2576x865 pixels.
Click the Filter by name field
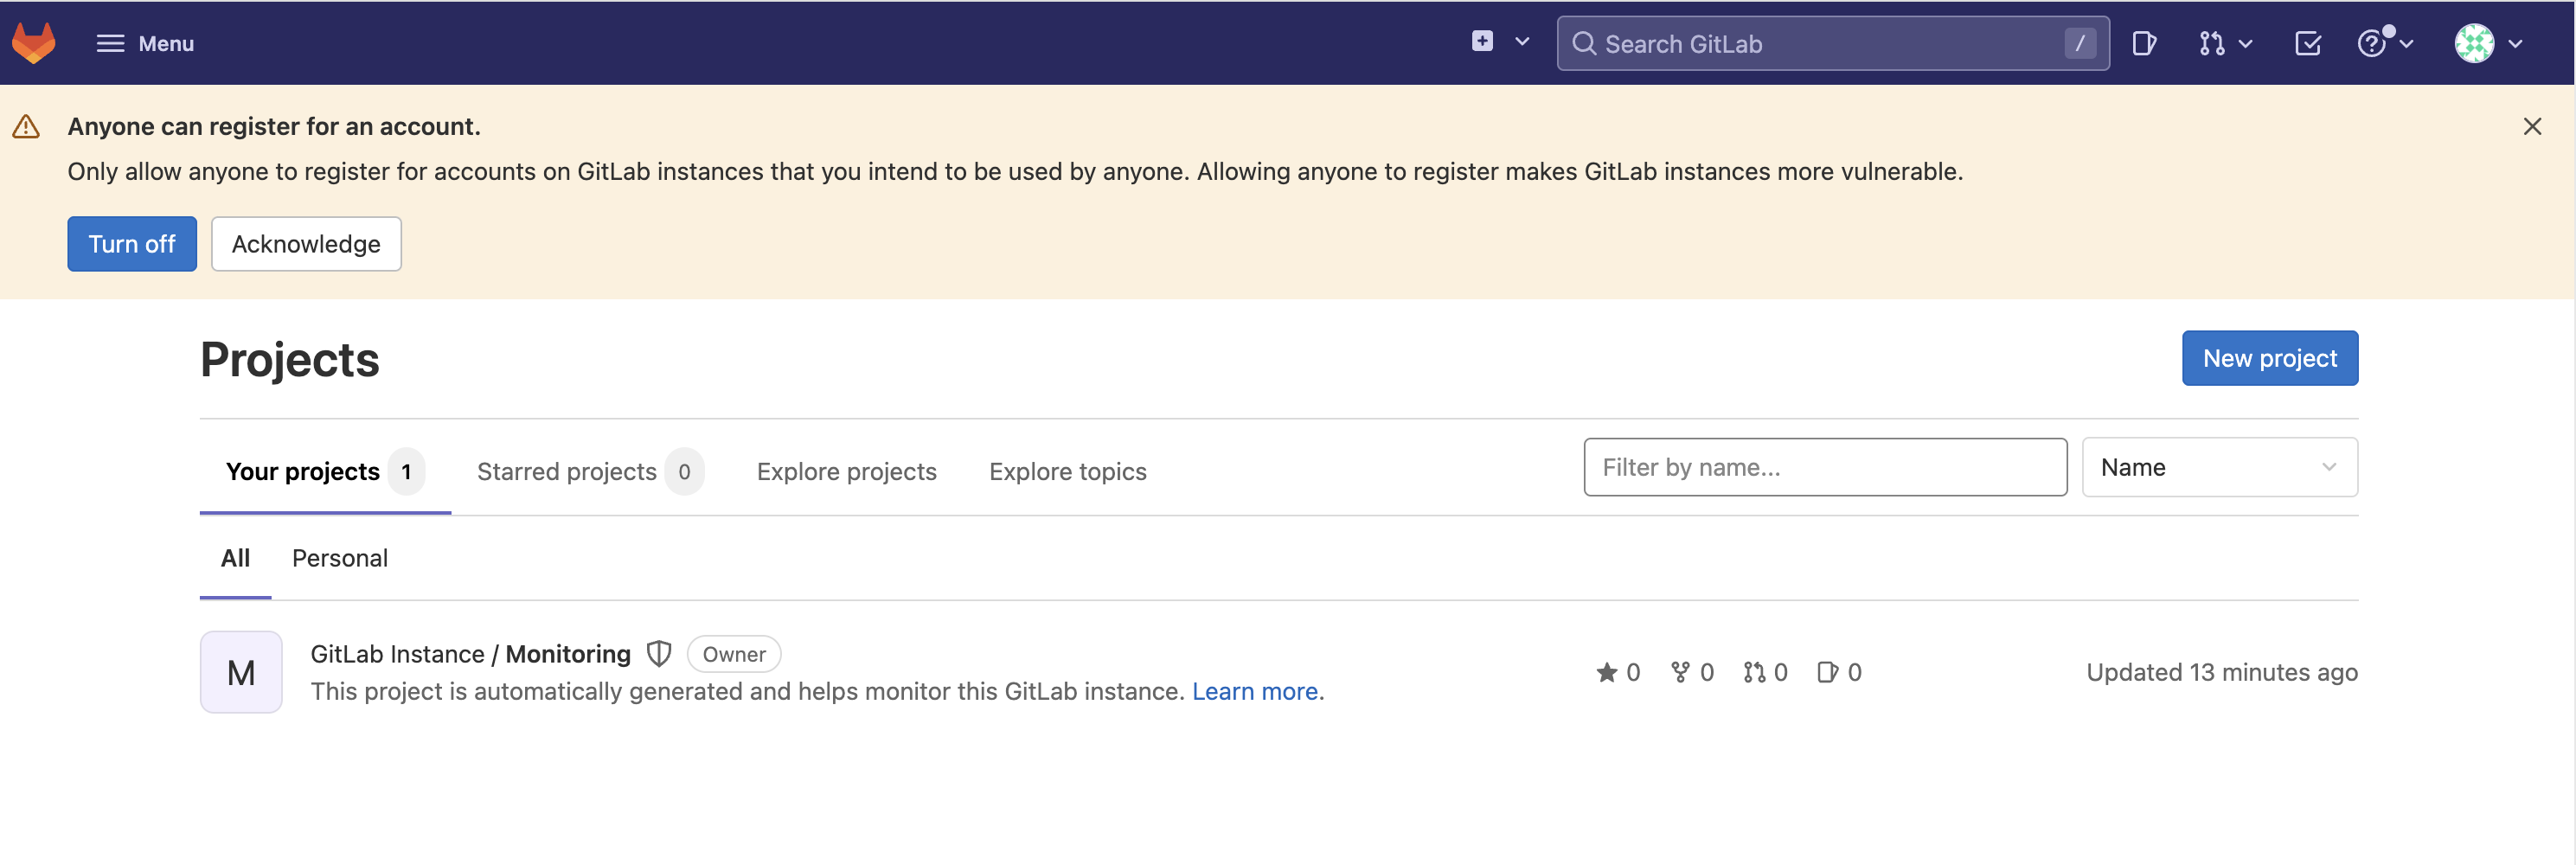(1825, 467)
